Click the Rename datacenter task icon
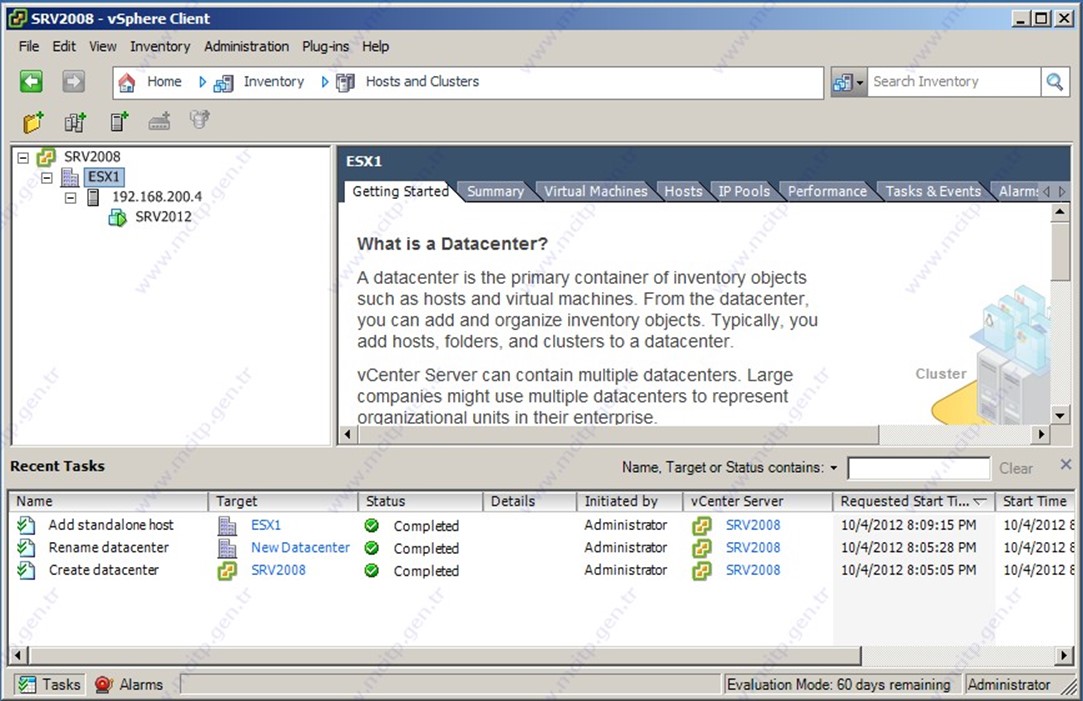The width and height of the screenshot is (1083, 701). tap(26, 548)
